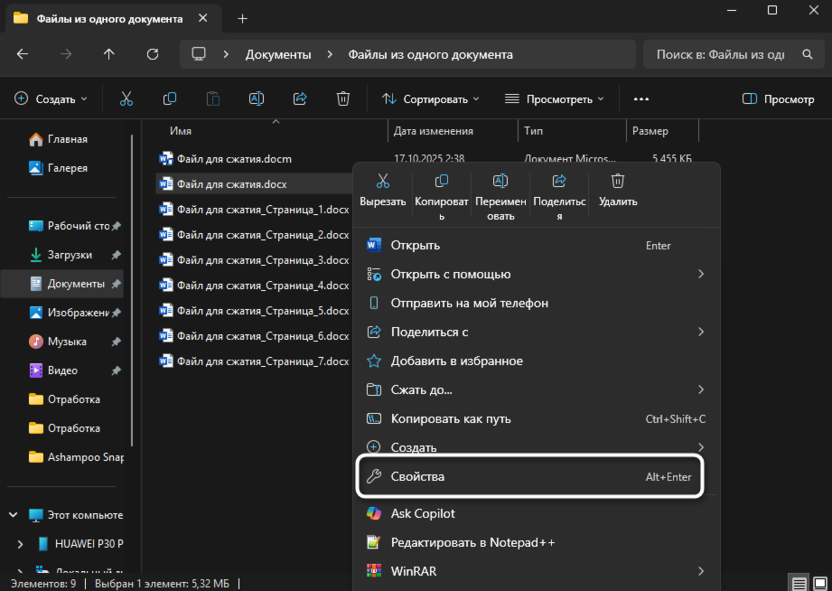Click the toolbar Delete trash icon
This screenshot has width=832, height=591.
(x=343, y=99)
